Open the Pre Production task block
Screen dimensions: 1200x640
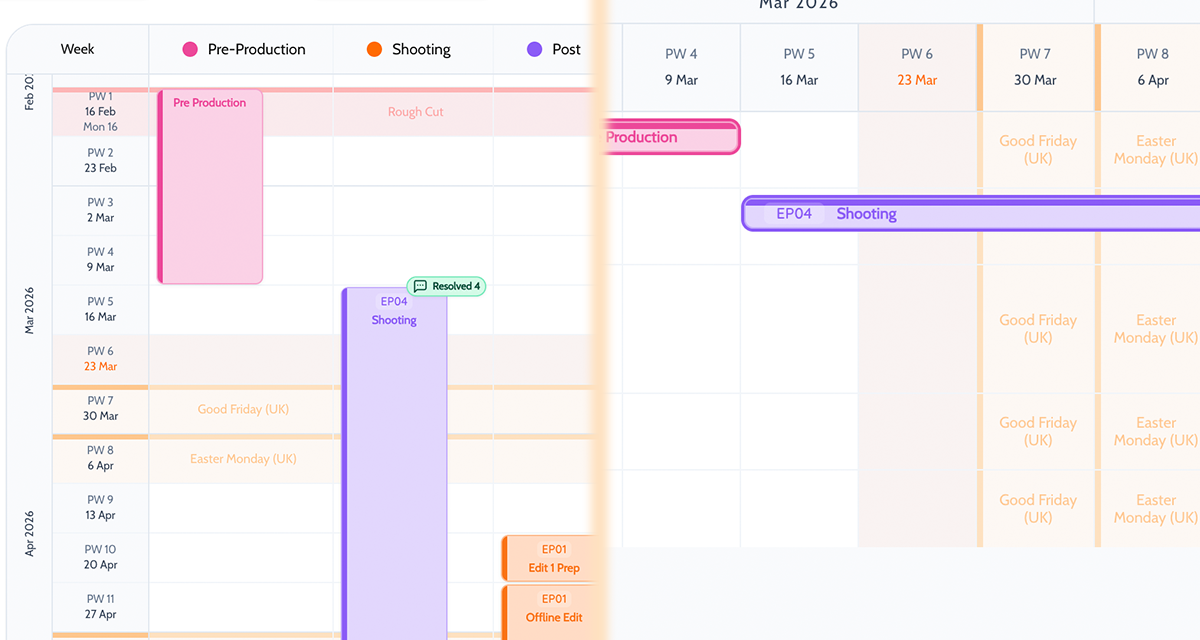pyautogui.click(x=210, y=186)
